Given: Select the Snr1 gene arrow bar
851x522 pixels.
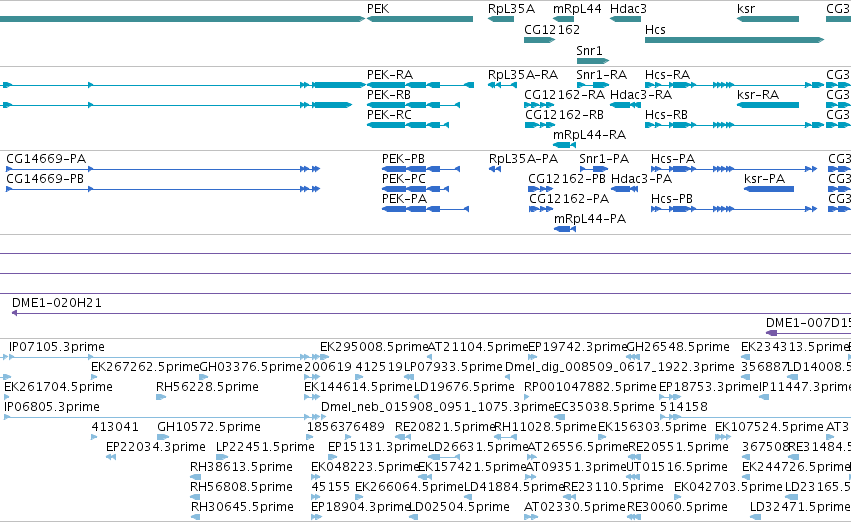Looking at the screenshot, I should [593, 61].
